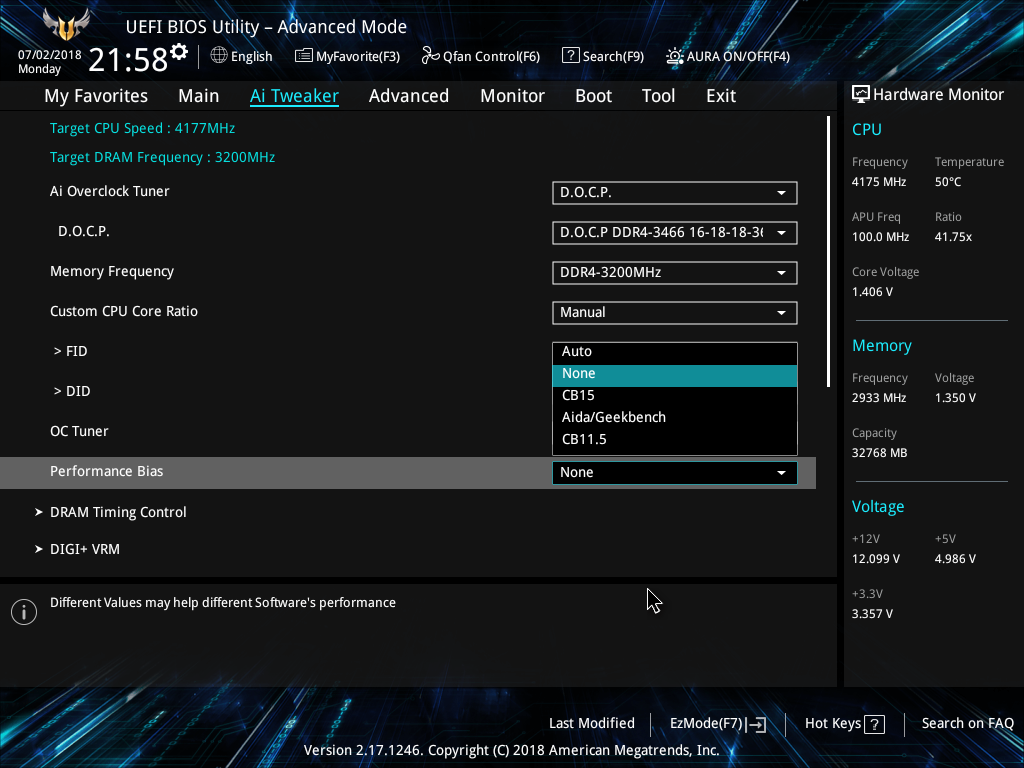The image size is (1024, 768).
Task: Select the OC Tuner row
Action: [x=79, y=431]
